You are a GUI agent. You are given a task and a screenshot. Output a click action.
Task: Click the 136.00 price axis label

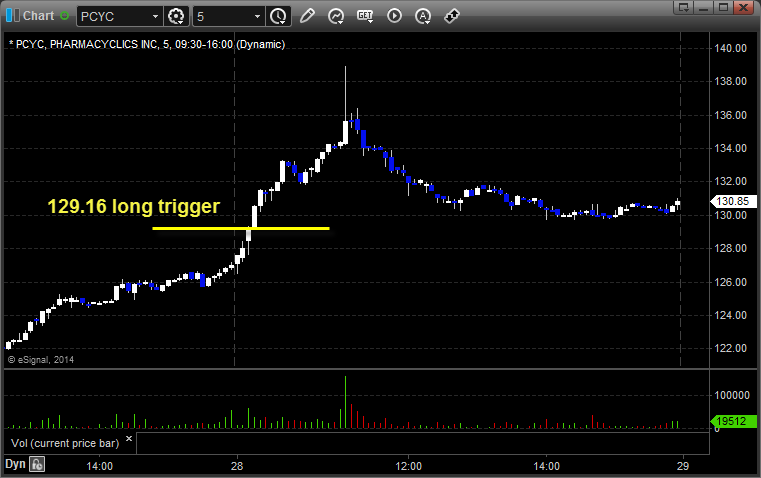730,115
